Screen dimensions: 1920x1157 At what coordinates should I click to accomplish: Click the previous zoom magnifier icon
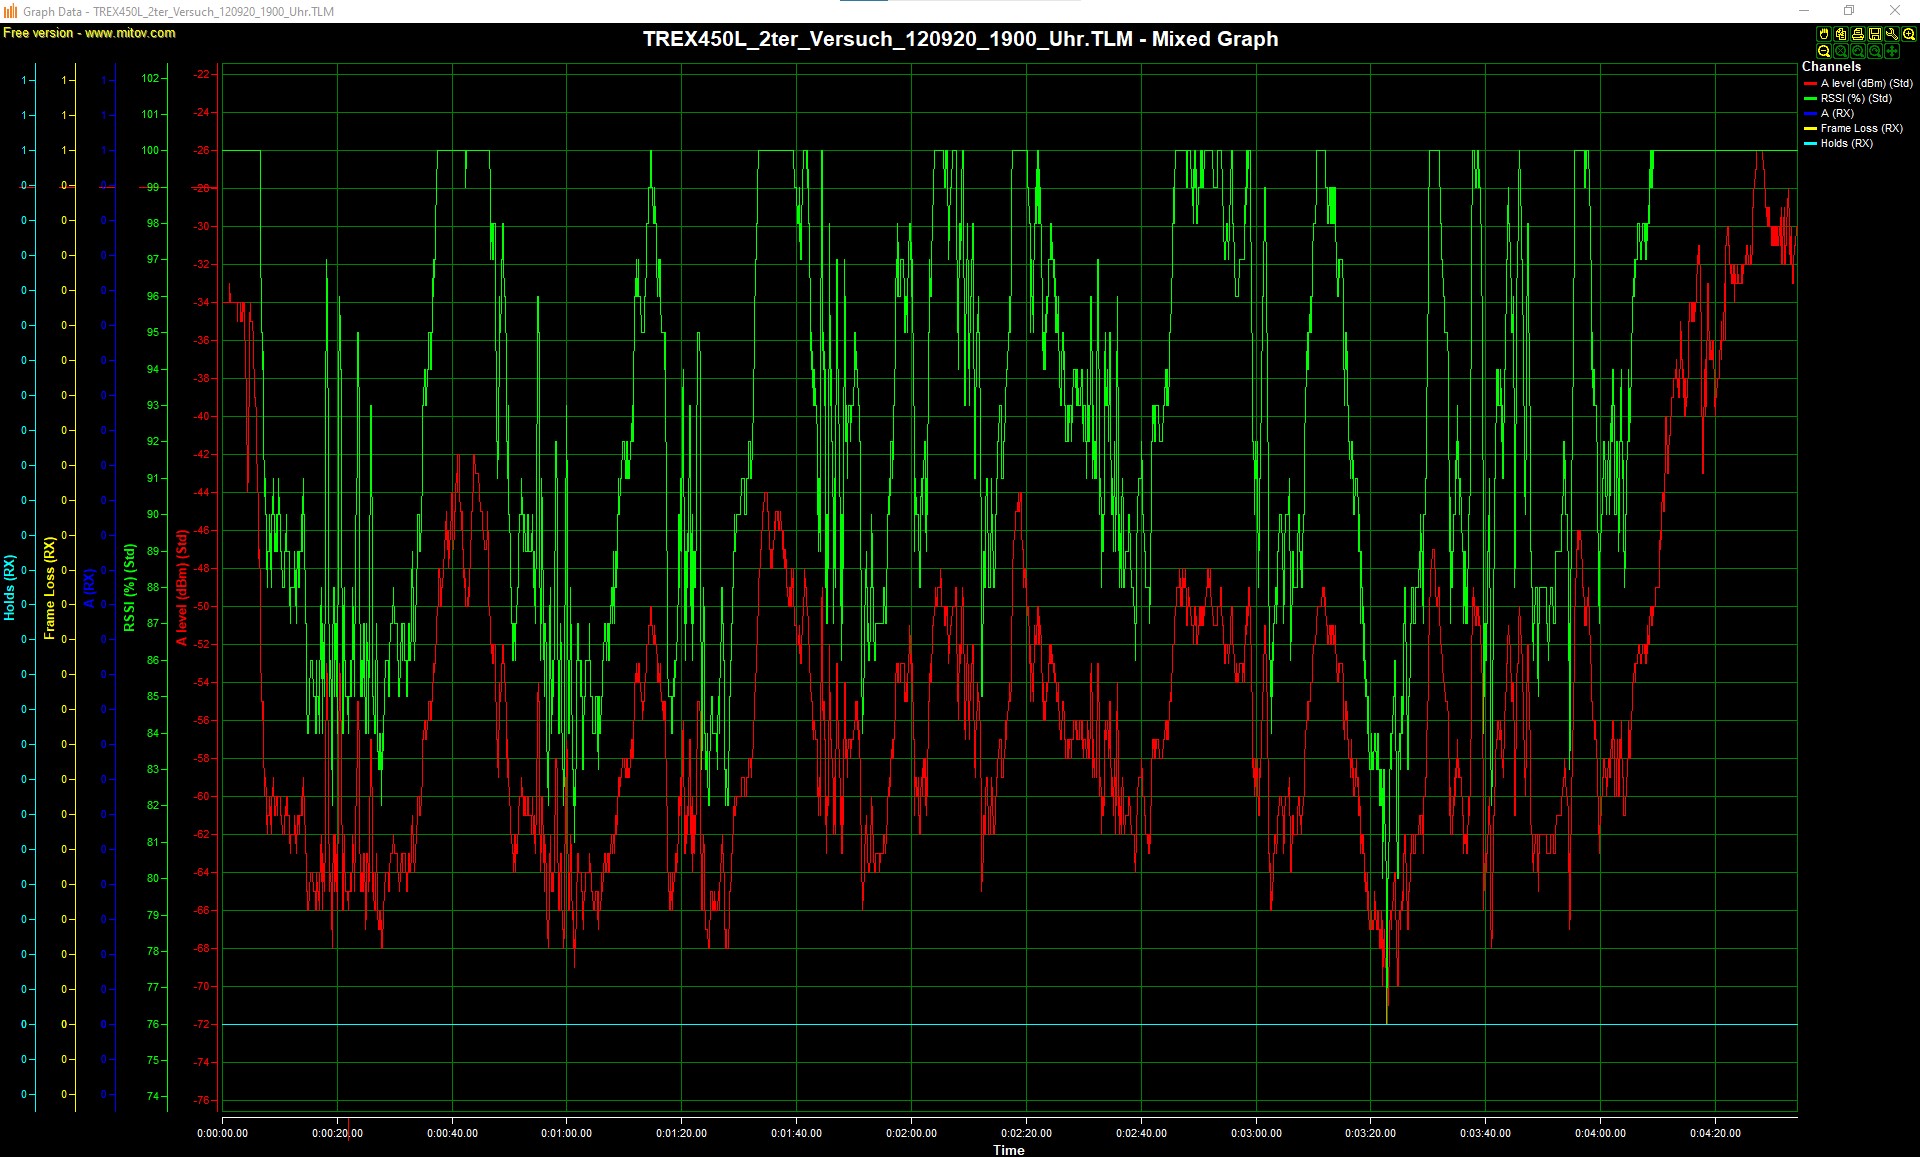1858,51
